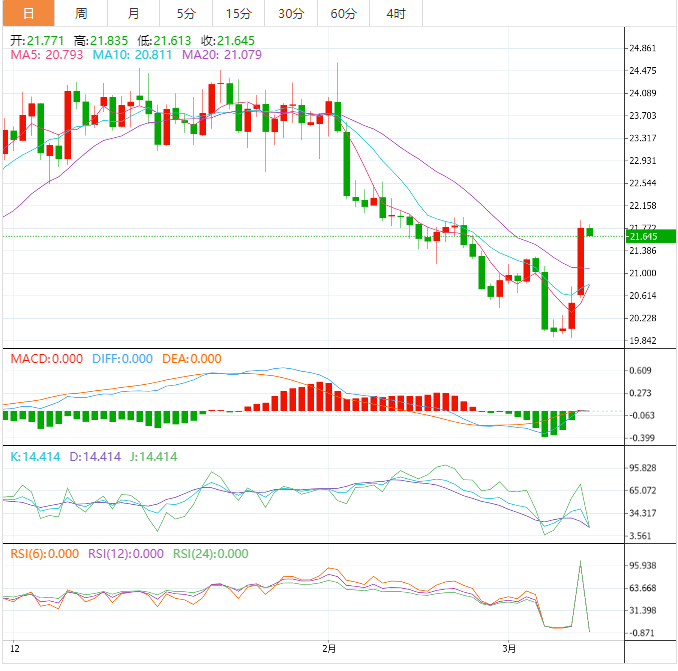Screen dimensions: 678x671
Task: Select the 日 daily chart tab
Action: (x=27, y=13)
